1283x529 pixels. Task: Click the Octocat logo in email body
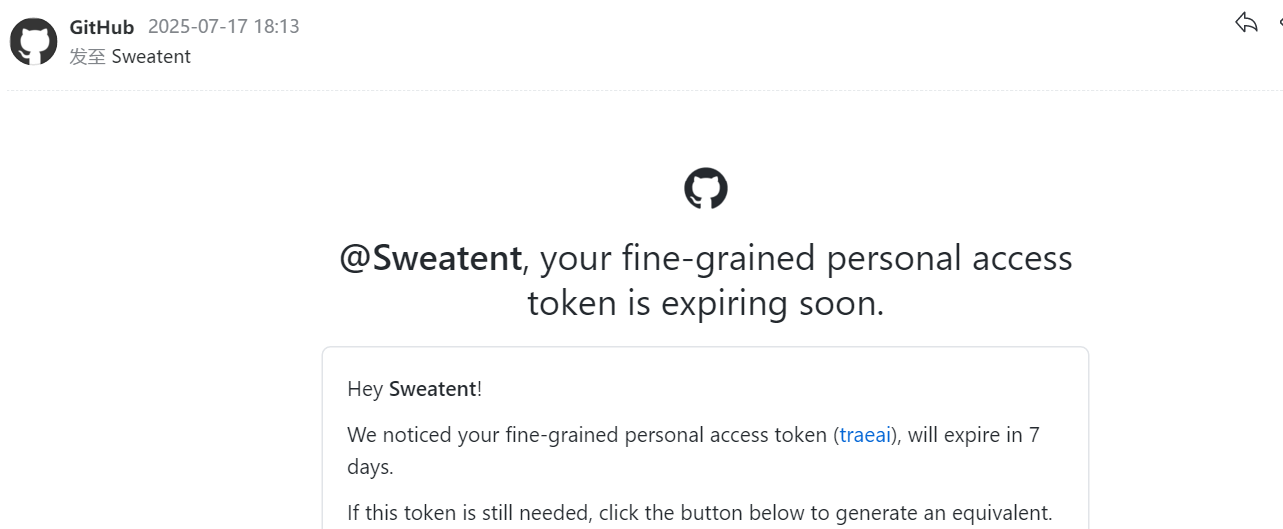tap(706, 188)
